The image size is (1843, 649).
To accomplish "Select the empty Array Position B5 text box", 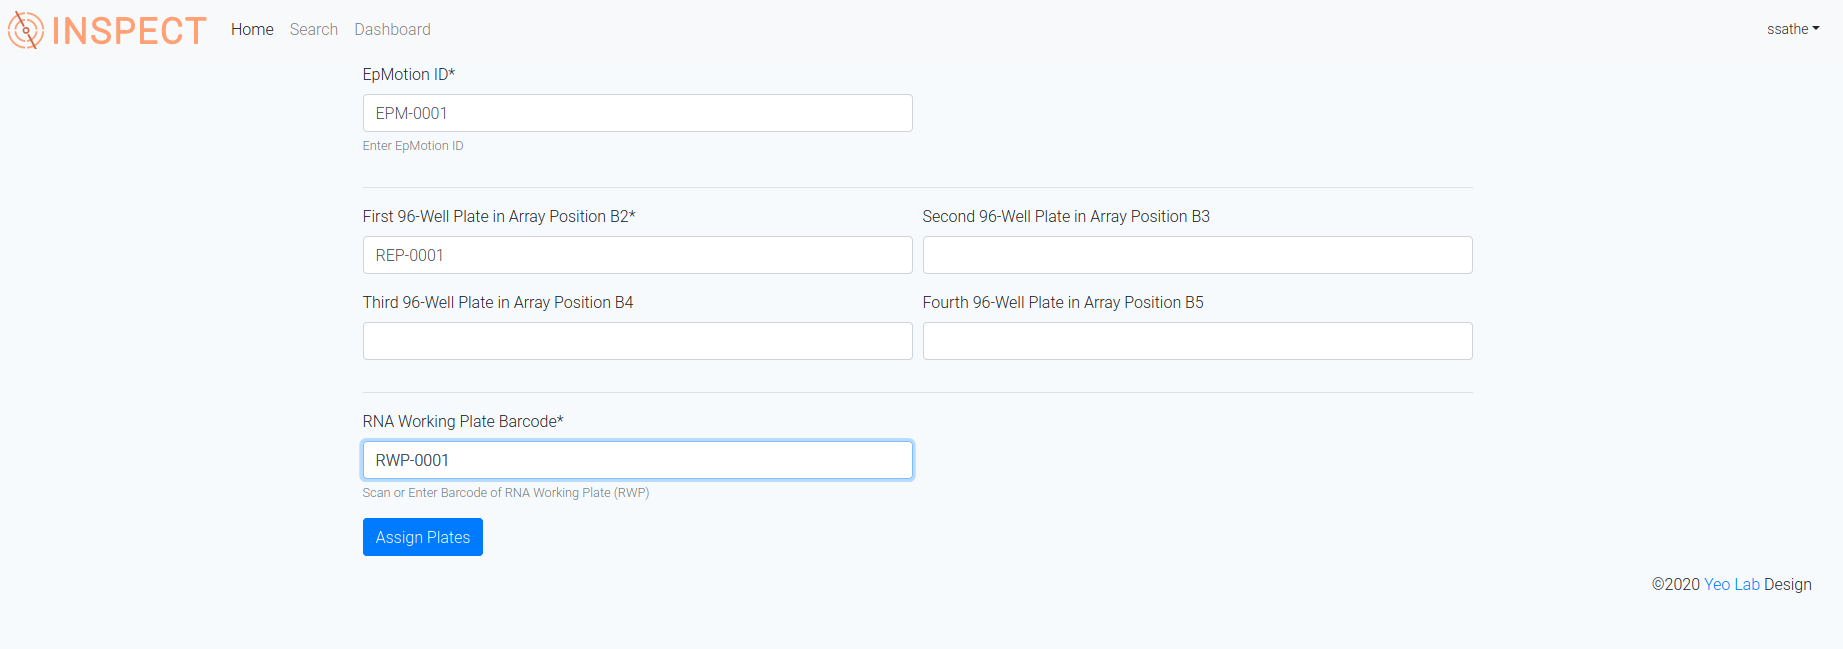I will (x=1197, y=341).
